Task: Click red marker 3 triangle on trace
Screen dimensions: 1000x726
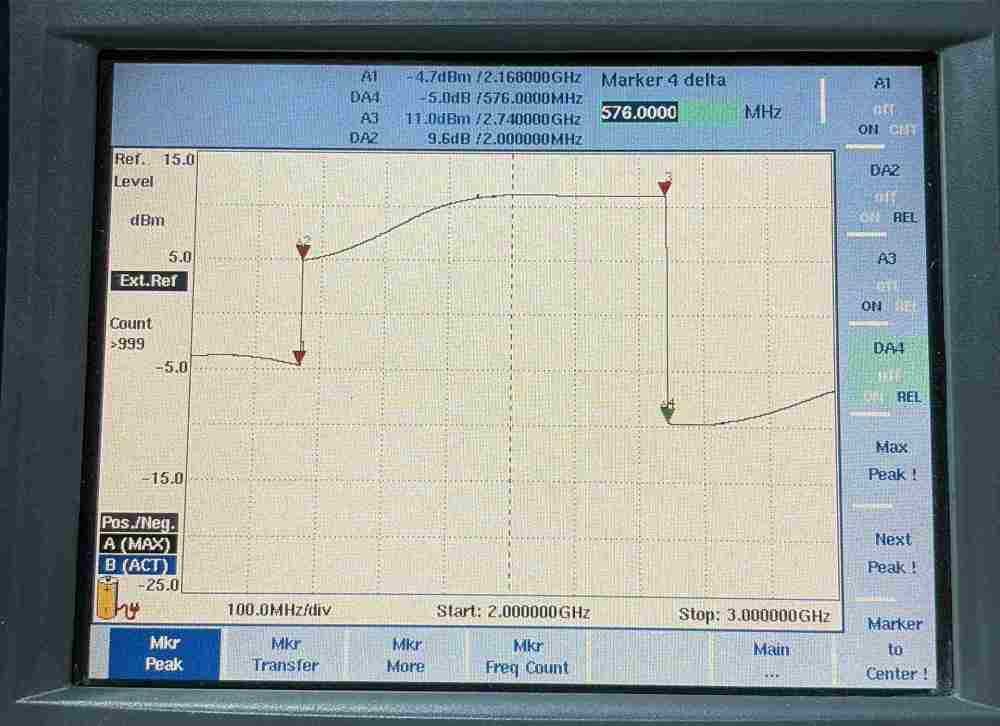Action: point(665,187)
